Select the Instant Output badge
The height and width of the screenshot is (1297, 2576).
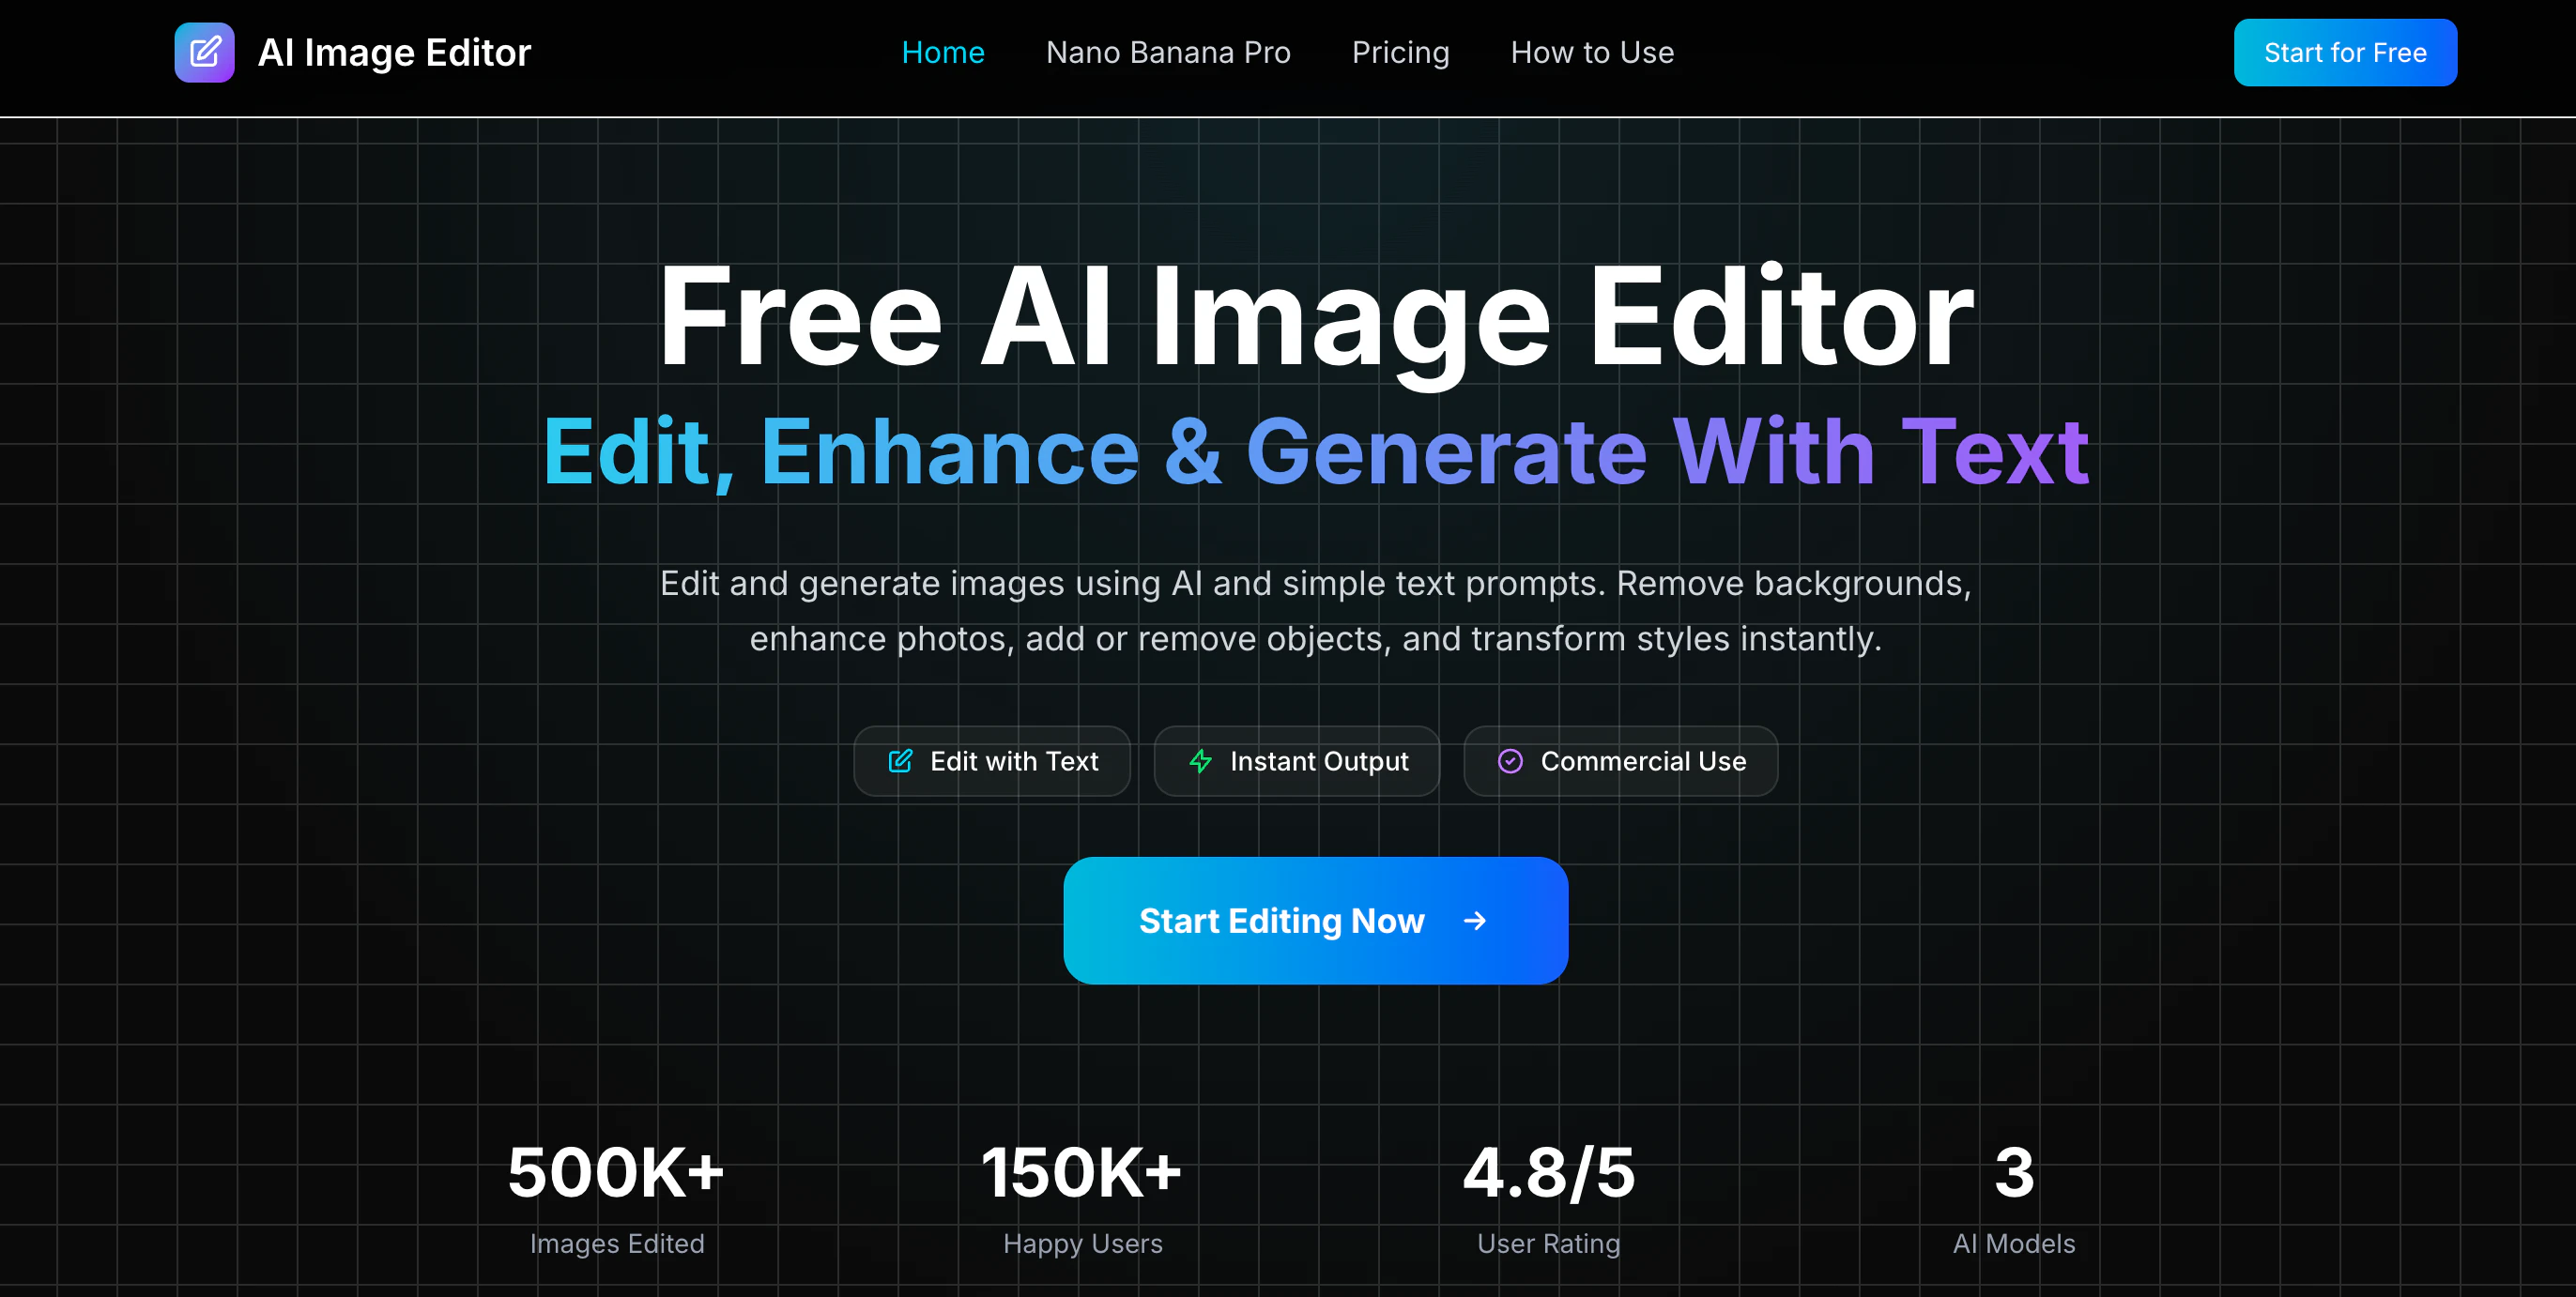pos(1297,761)
